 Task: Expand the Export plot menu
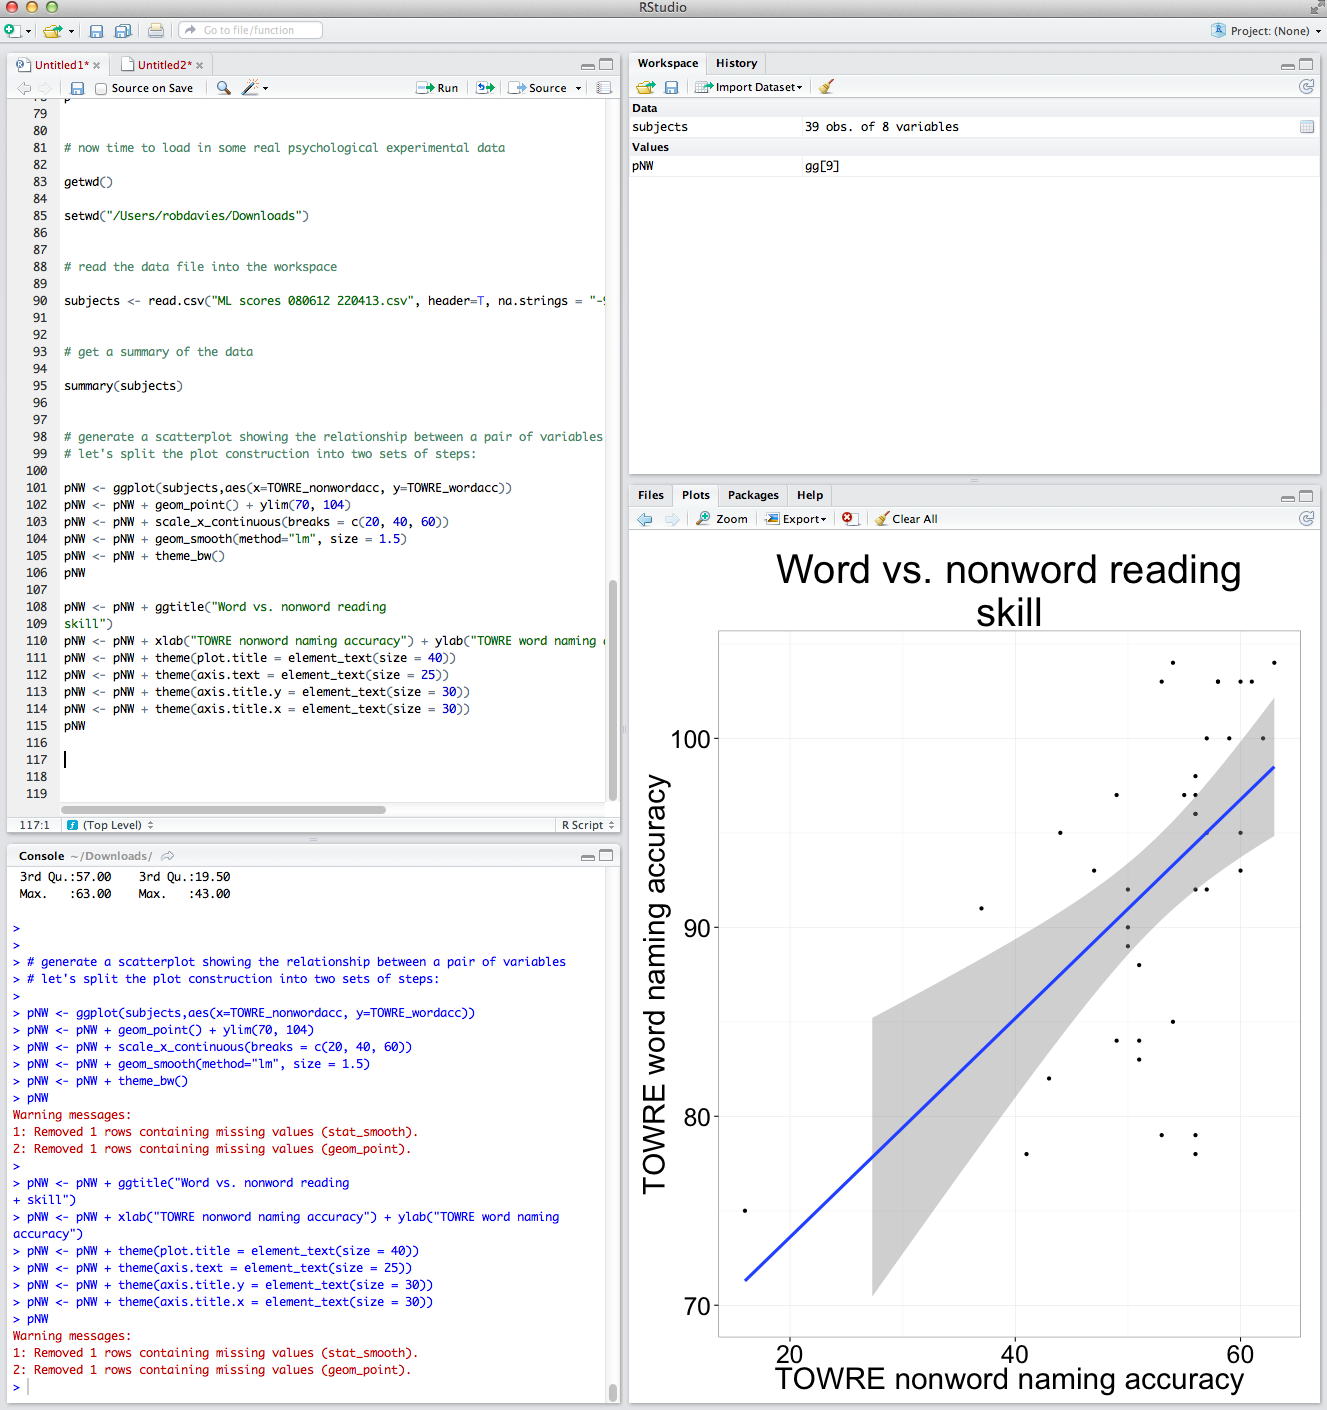pos(796,519)
